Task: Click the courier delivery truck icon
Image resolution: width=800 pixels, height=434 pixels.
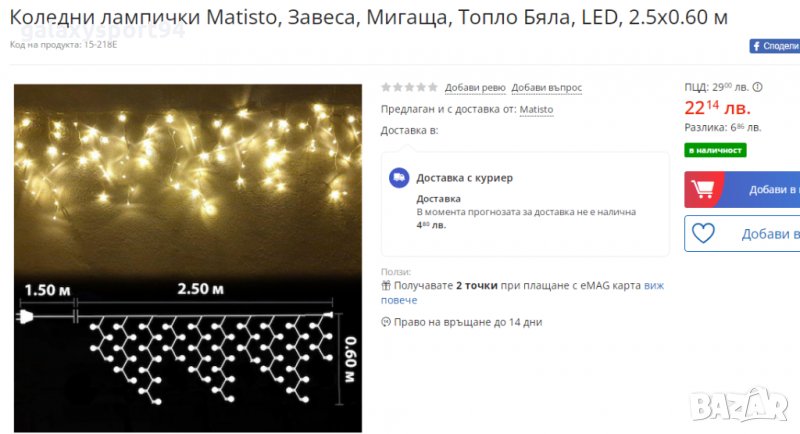Action: tap(399, 178)
